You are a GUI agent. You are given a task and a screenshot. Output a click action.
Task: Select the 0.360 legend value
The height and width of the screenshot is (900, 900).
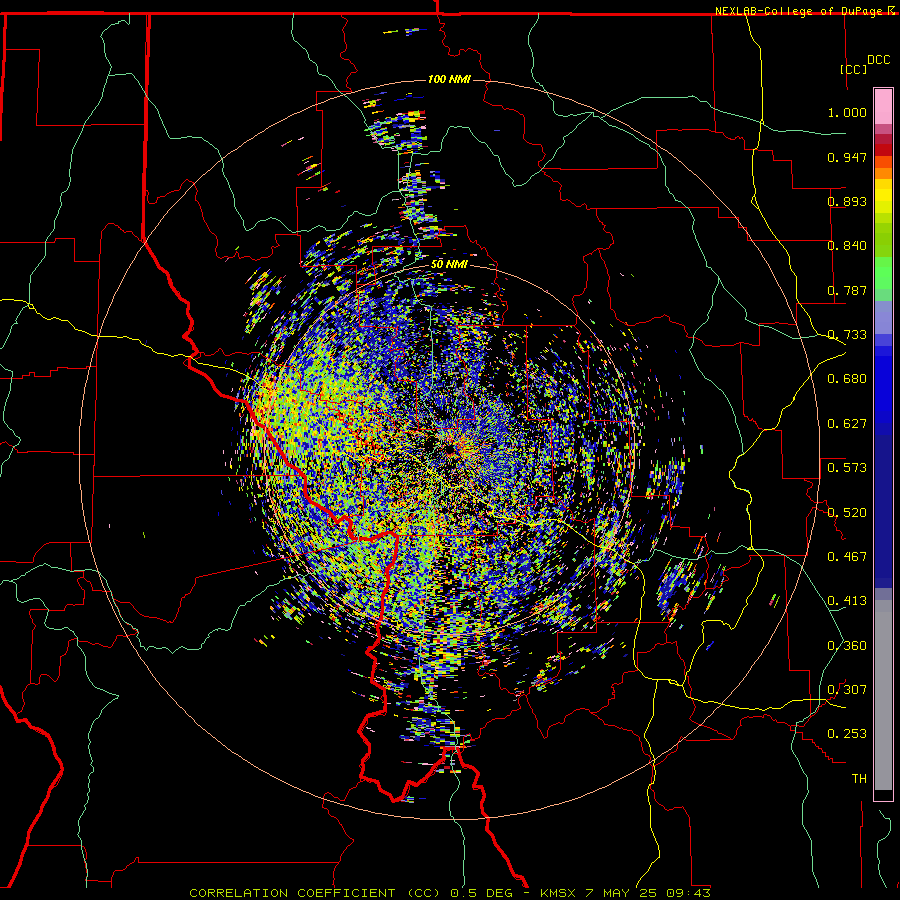847,646
